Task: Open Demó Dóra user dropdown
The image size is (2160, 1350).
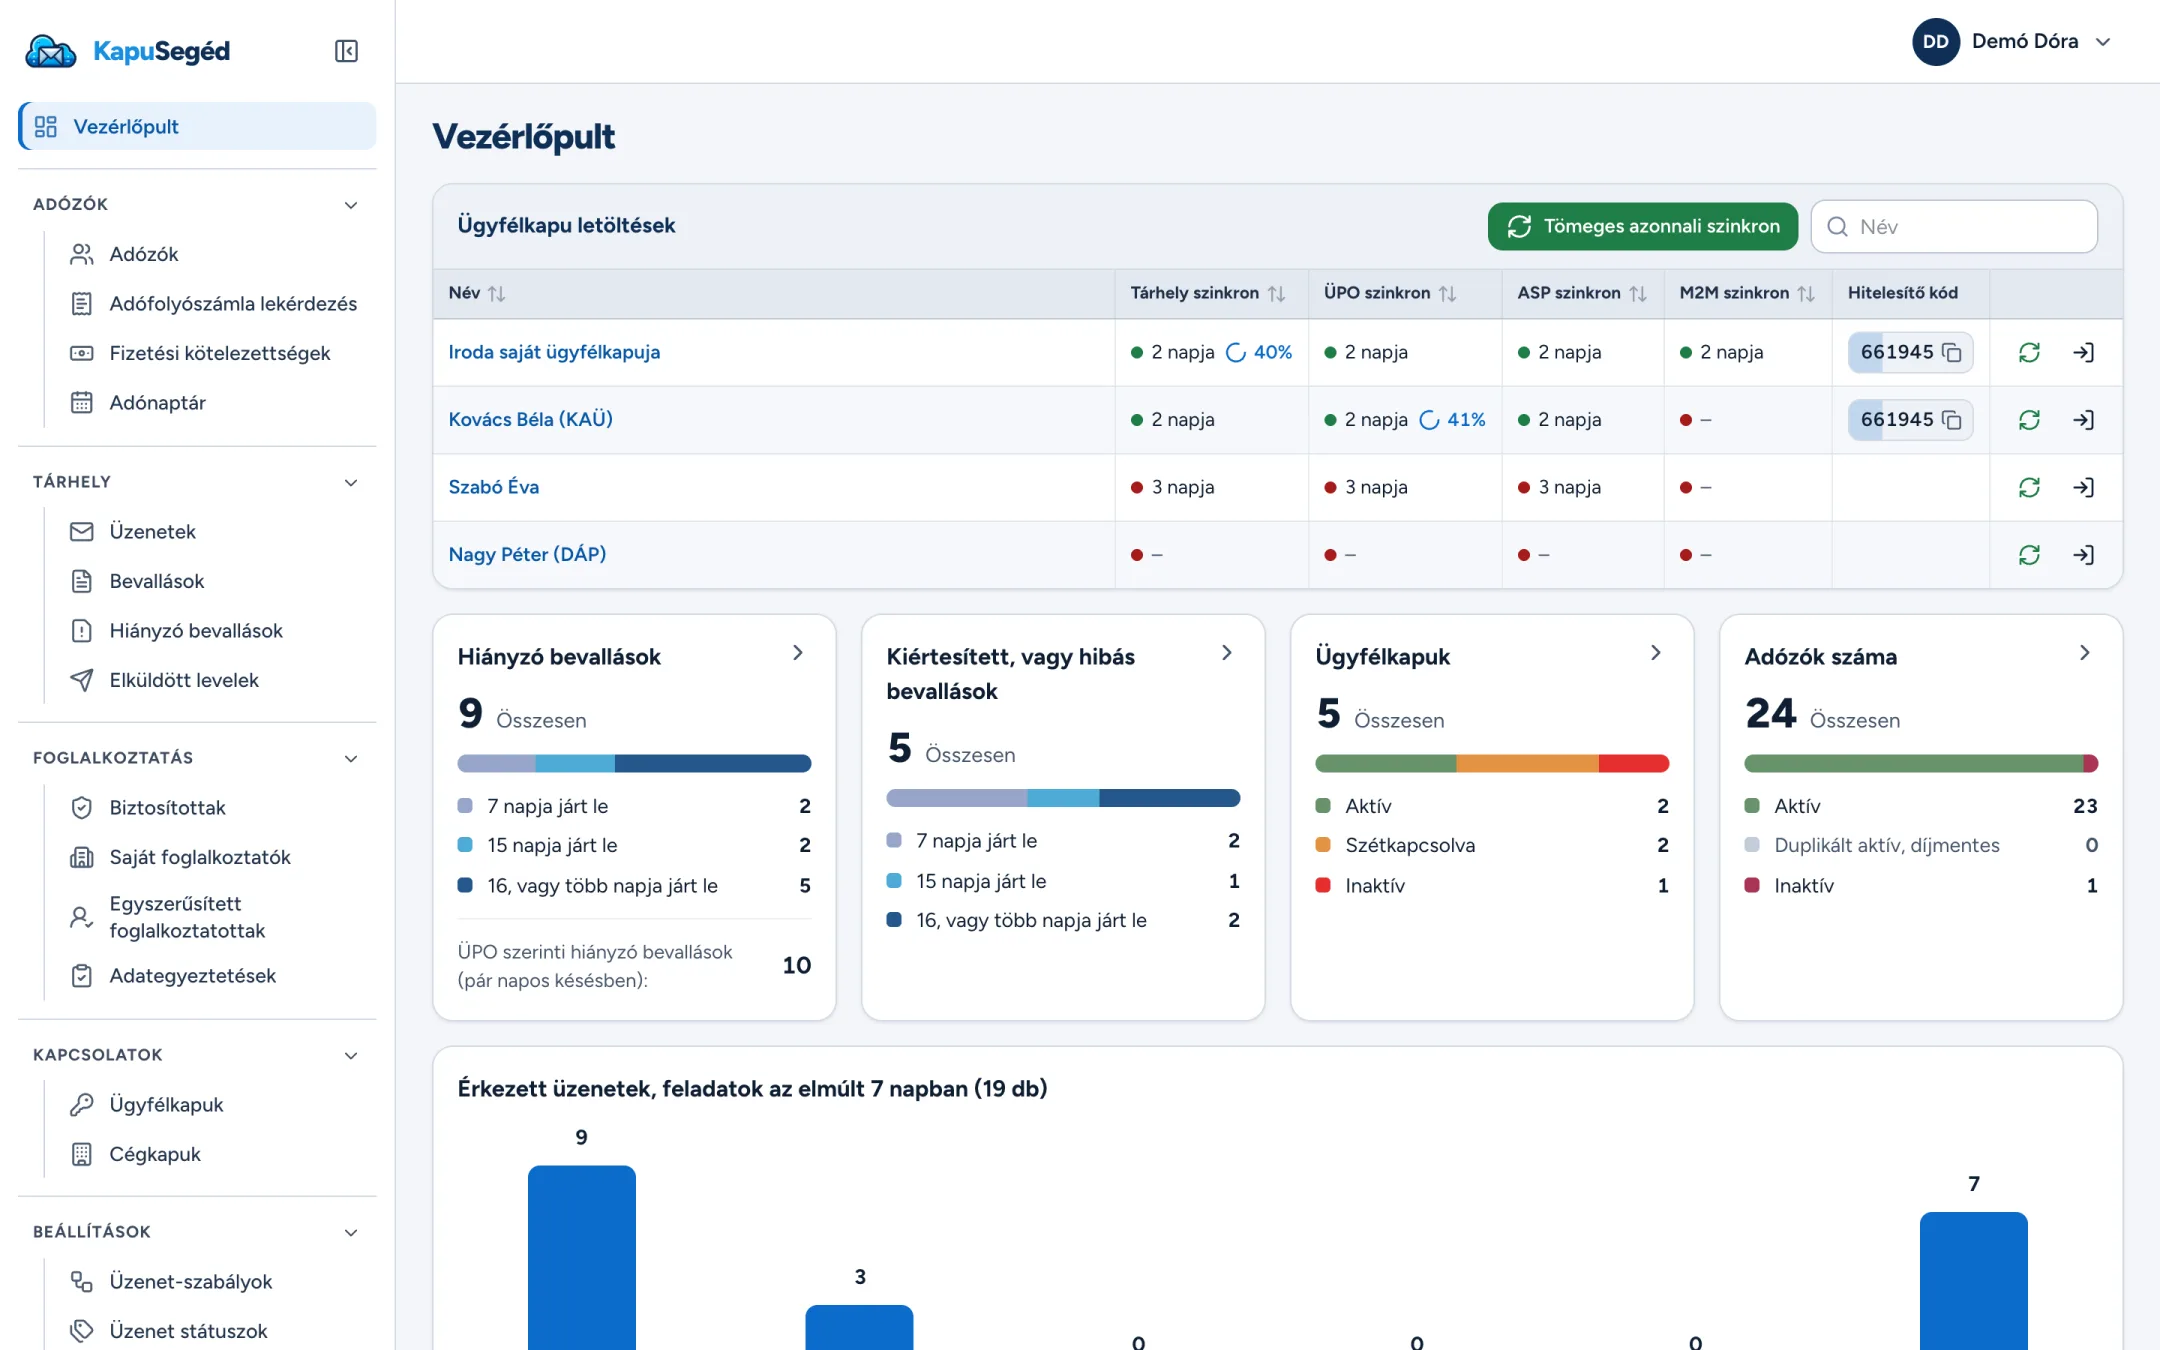Action: (x=2012, y=42)
